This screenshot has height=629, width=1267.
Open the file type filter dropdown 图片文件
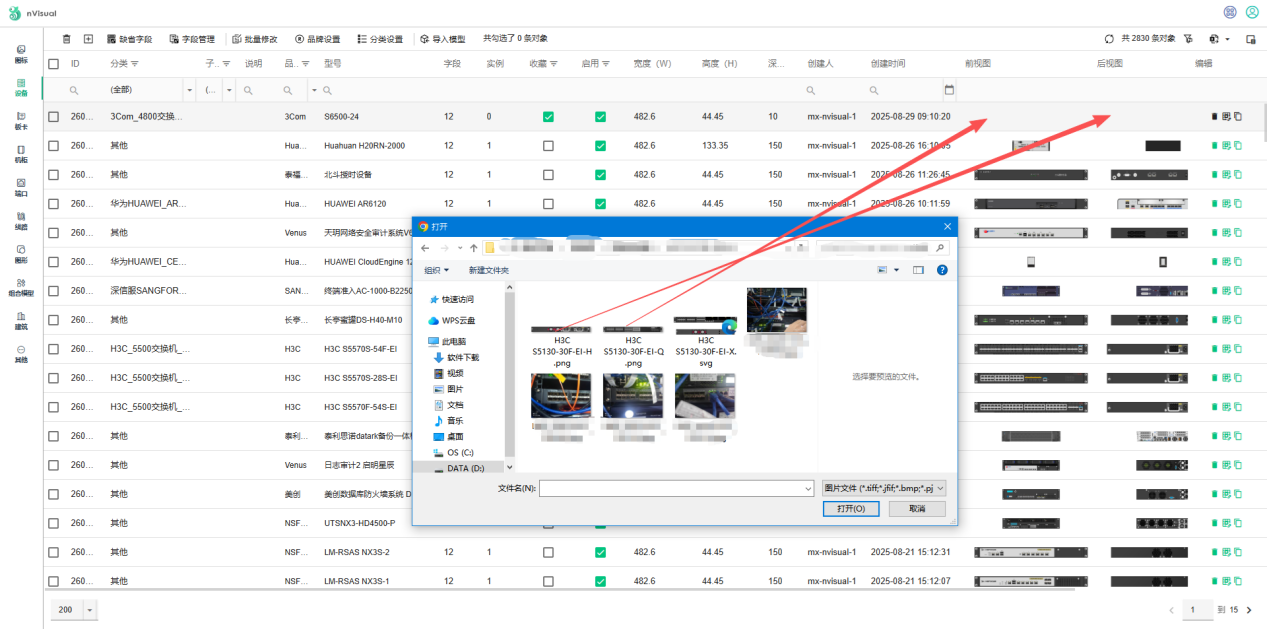tap(883, 488)
